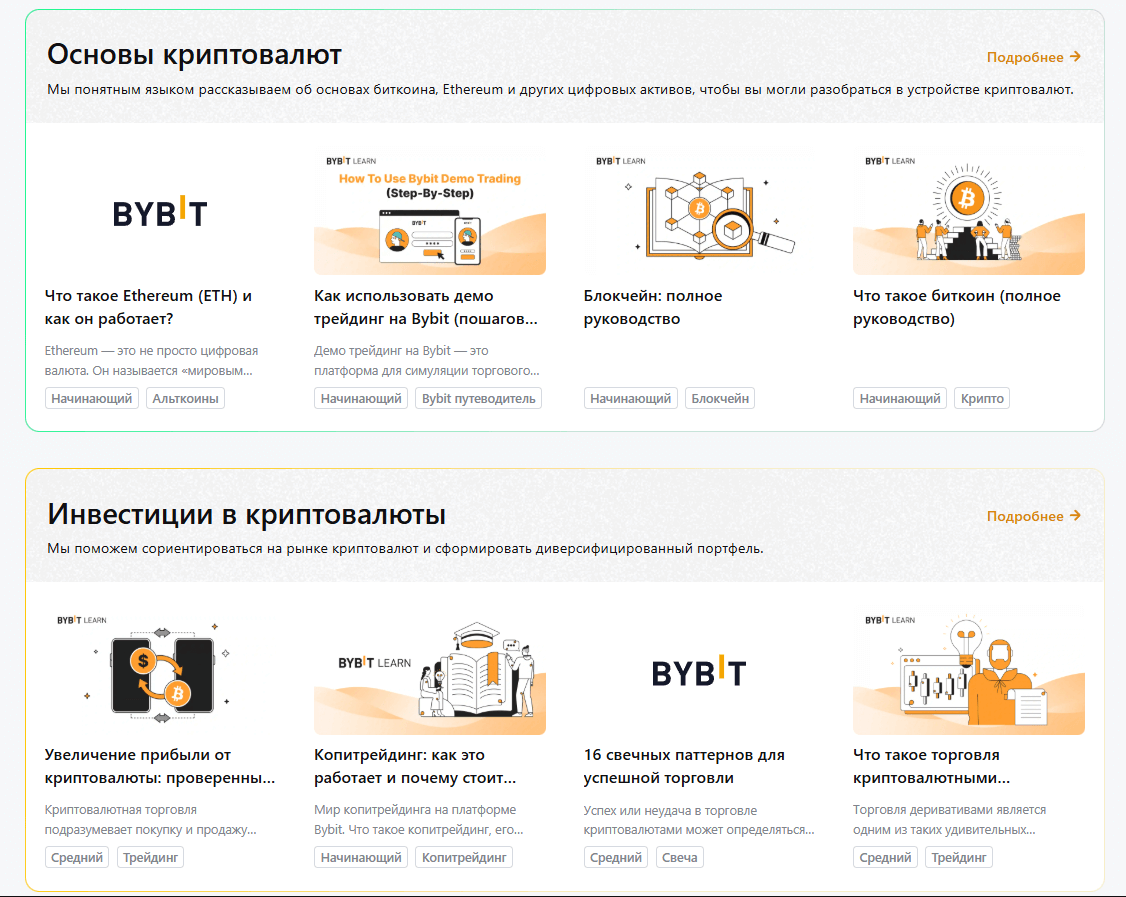Click 'Подробнее' link in Инвестиции в криптовалюты section
Viewport: 1126px width, 897px height.
coord(1033,516)
